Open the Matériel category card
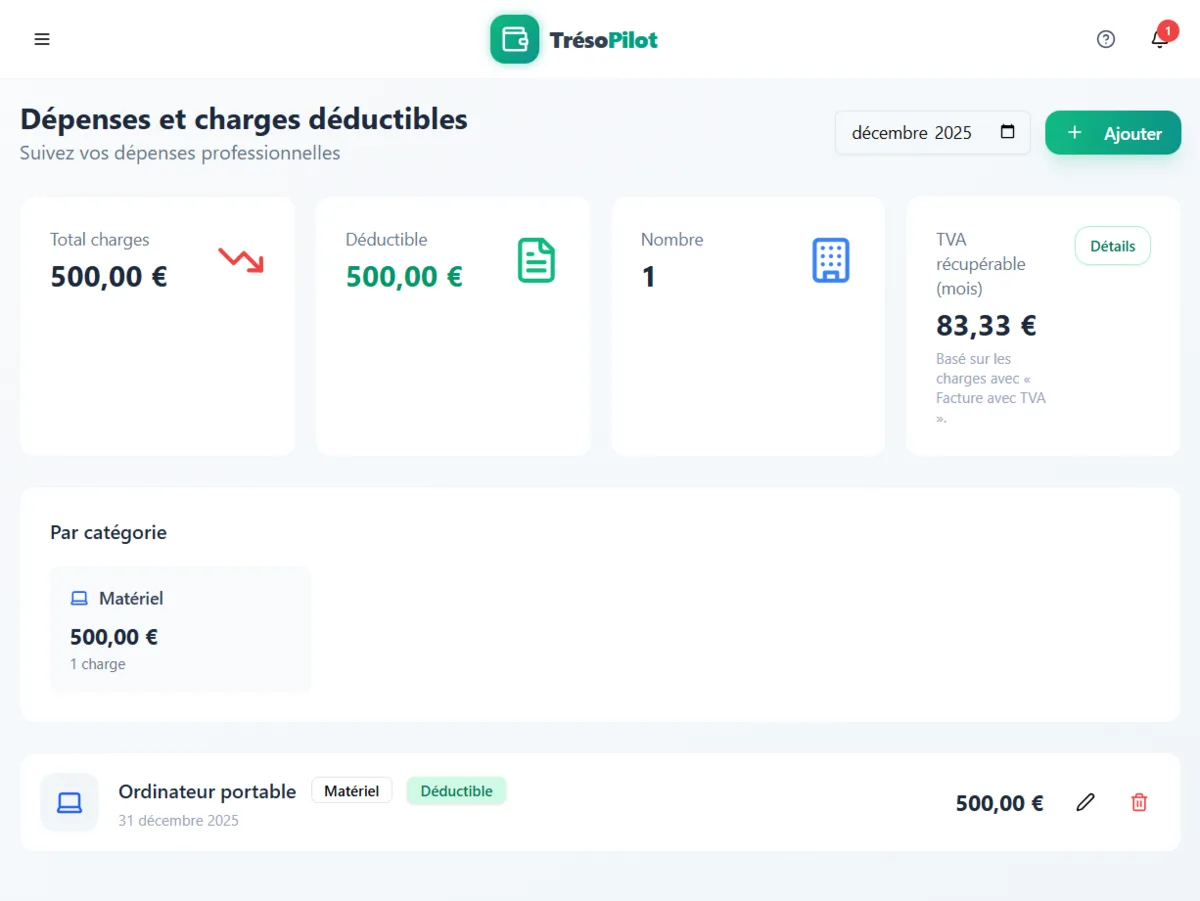Image resolution: width=1200 pixels, height=901 pixels. (180, 629)
